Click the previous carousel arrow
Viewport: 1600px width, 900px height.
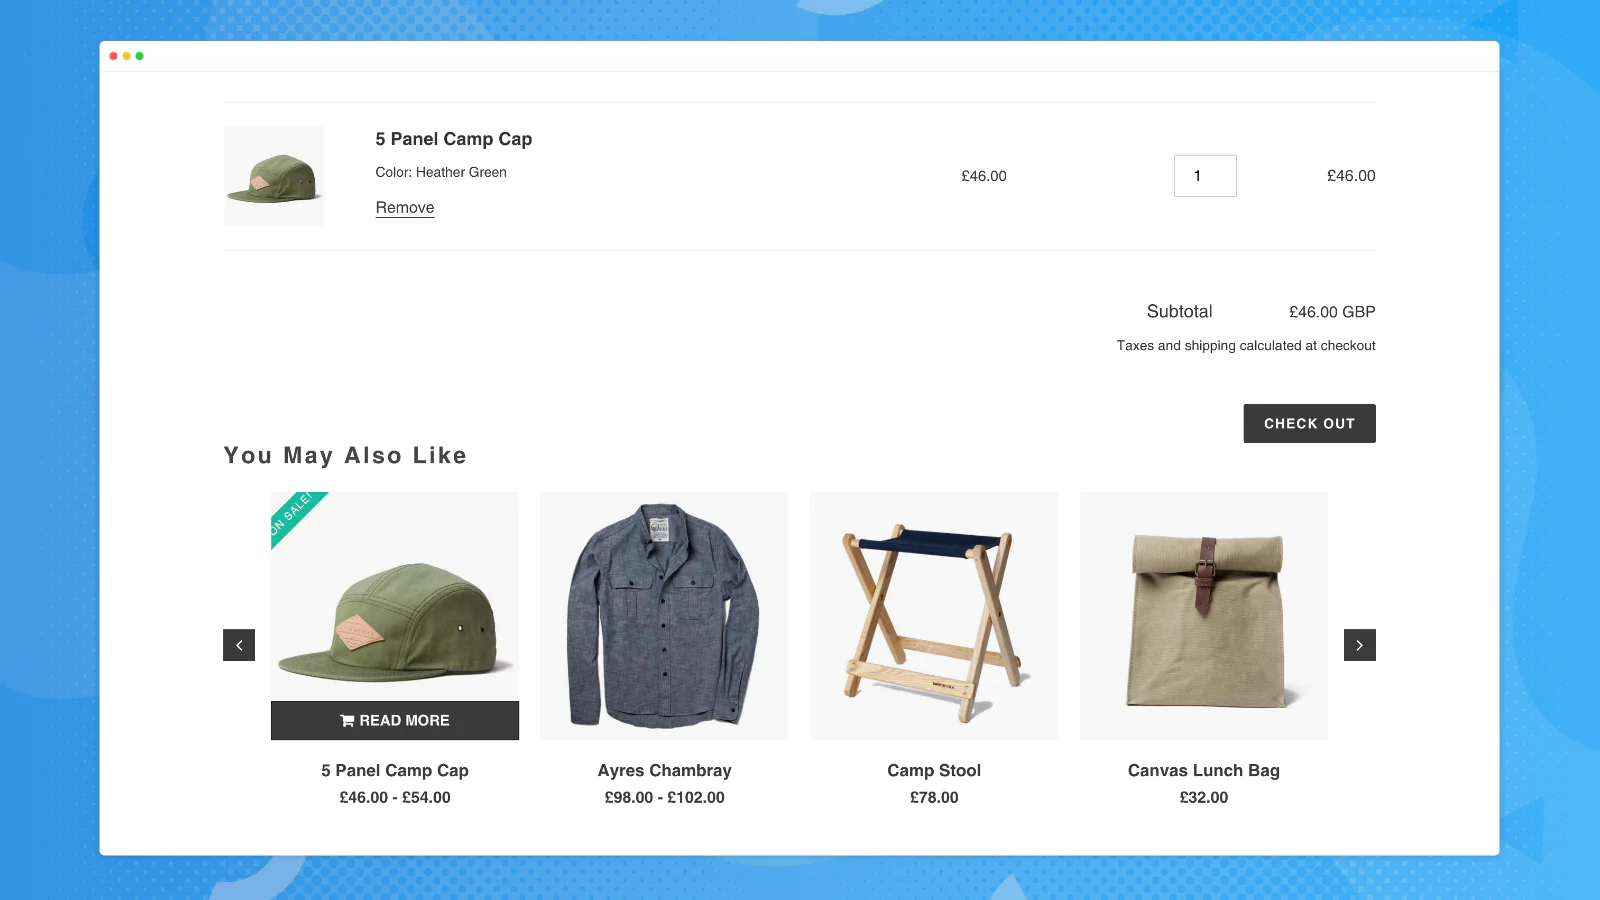[x=239, y=645]
